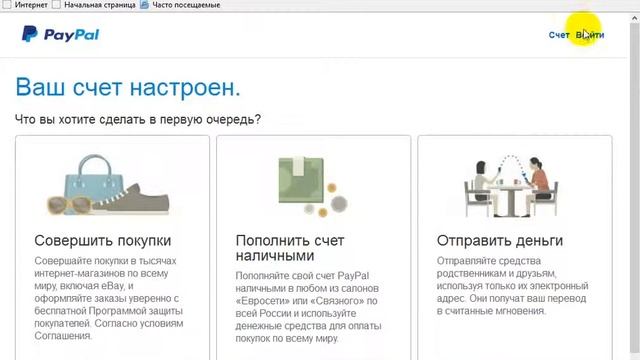
Task: Choose the Пополнить счет наличными heading
Action: 290,248
